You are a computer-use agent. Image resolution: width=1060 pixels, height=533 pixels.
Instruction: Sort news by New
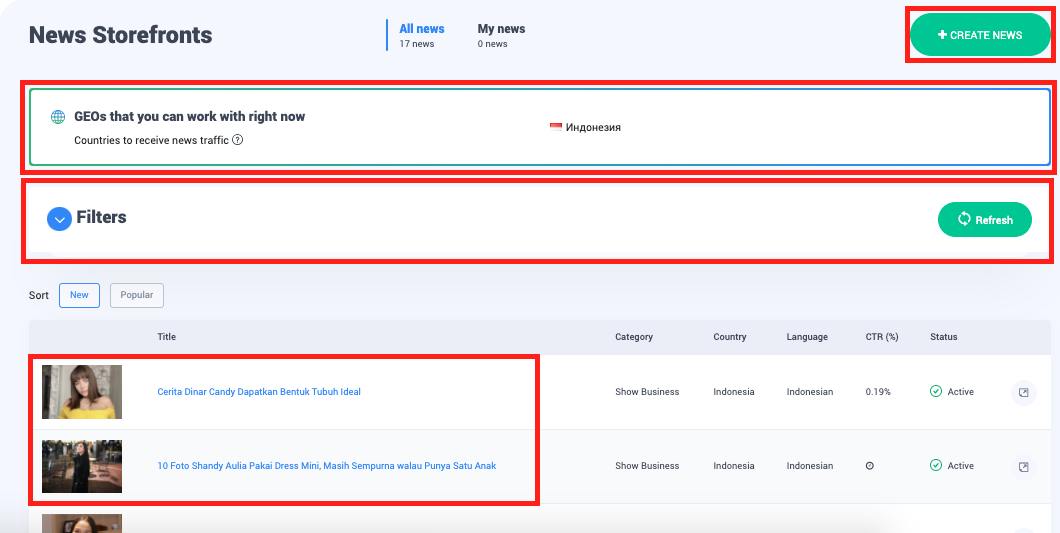coord(79,295)
